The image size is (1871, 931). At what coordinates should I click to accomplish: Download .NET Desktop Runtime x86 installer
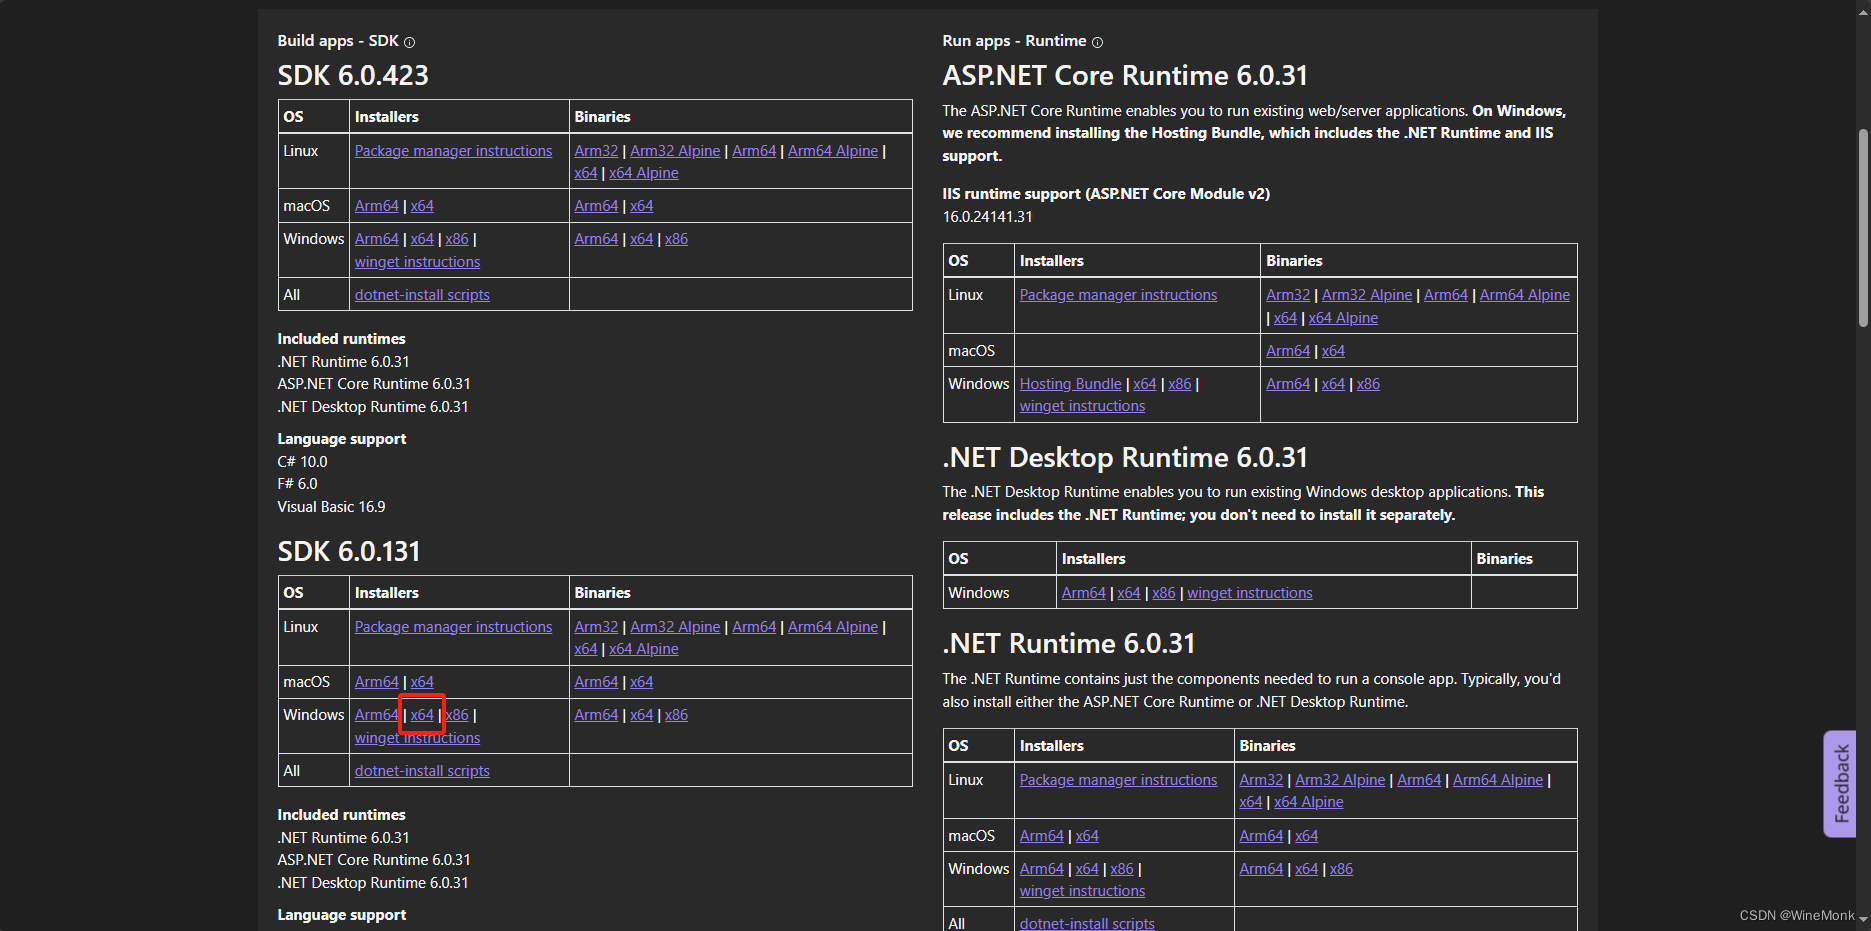pos(1164,593)
